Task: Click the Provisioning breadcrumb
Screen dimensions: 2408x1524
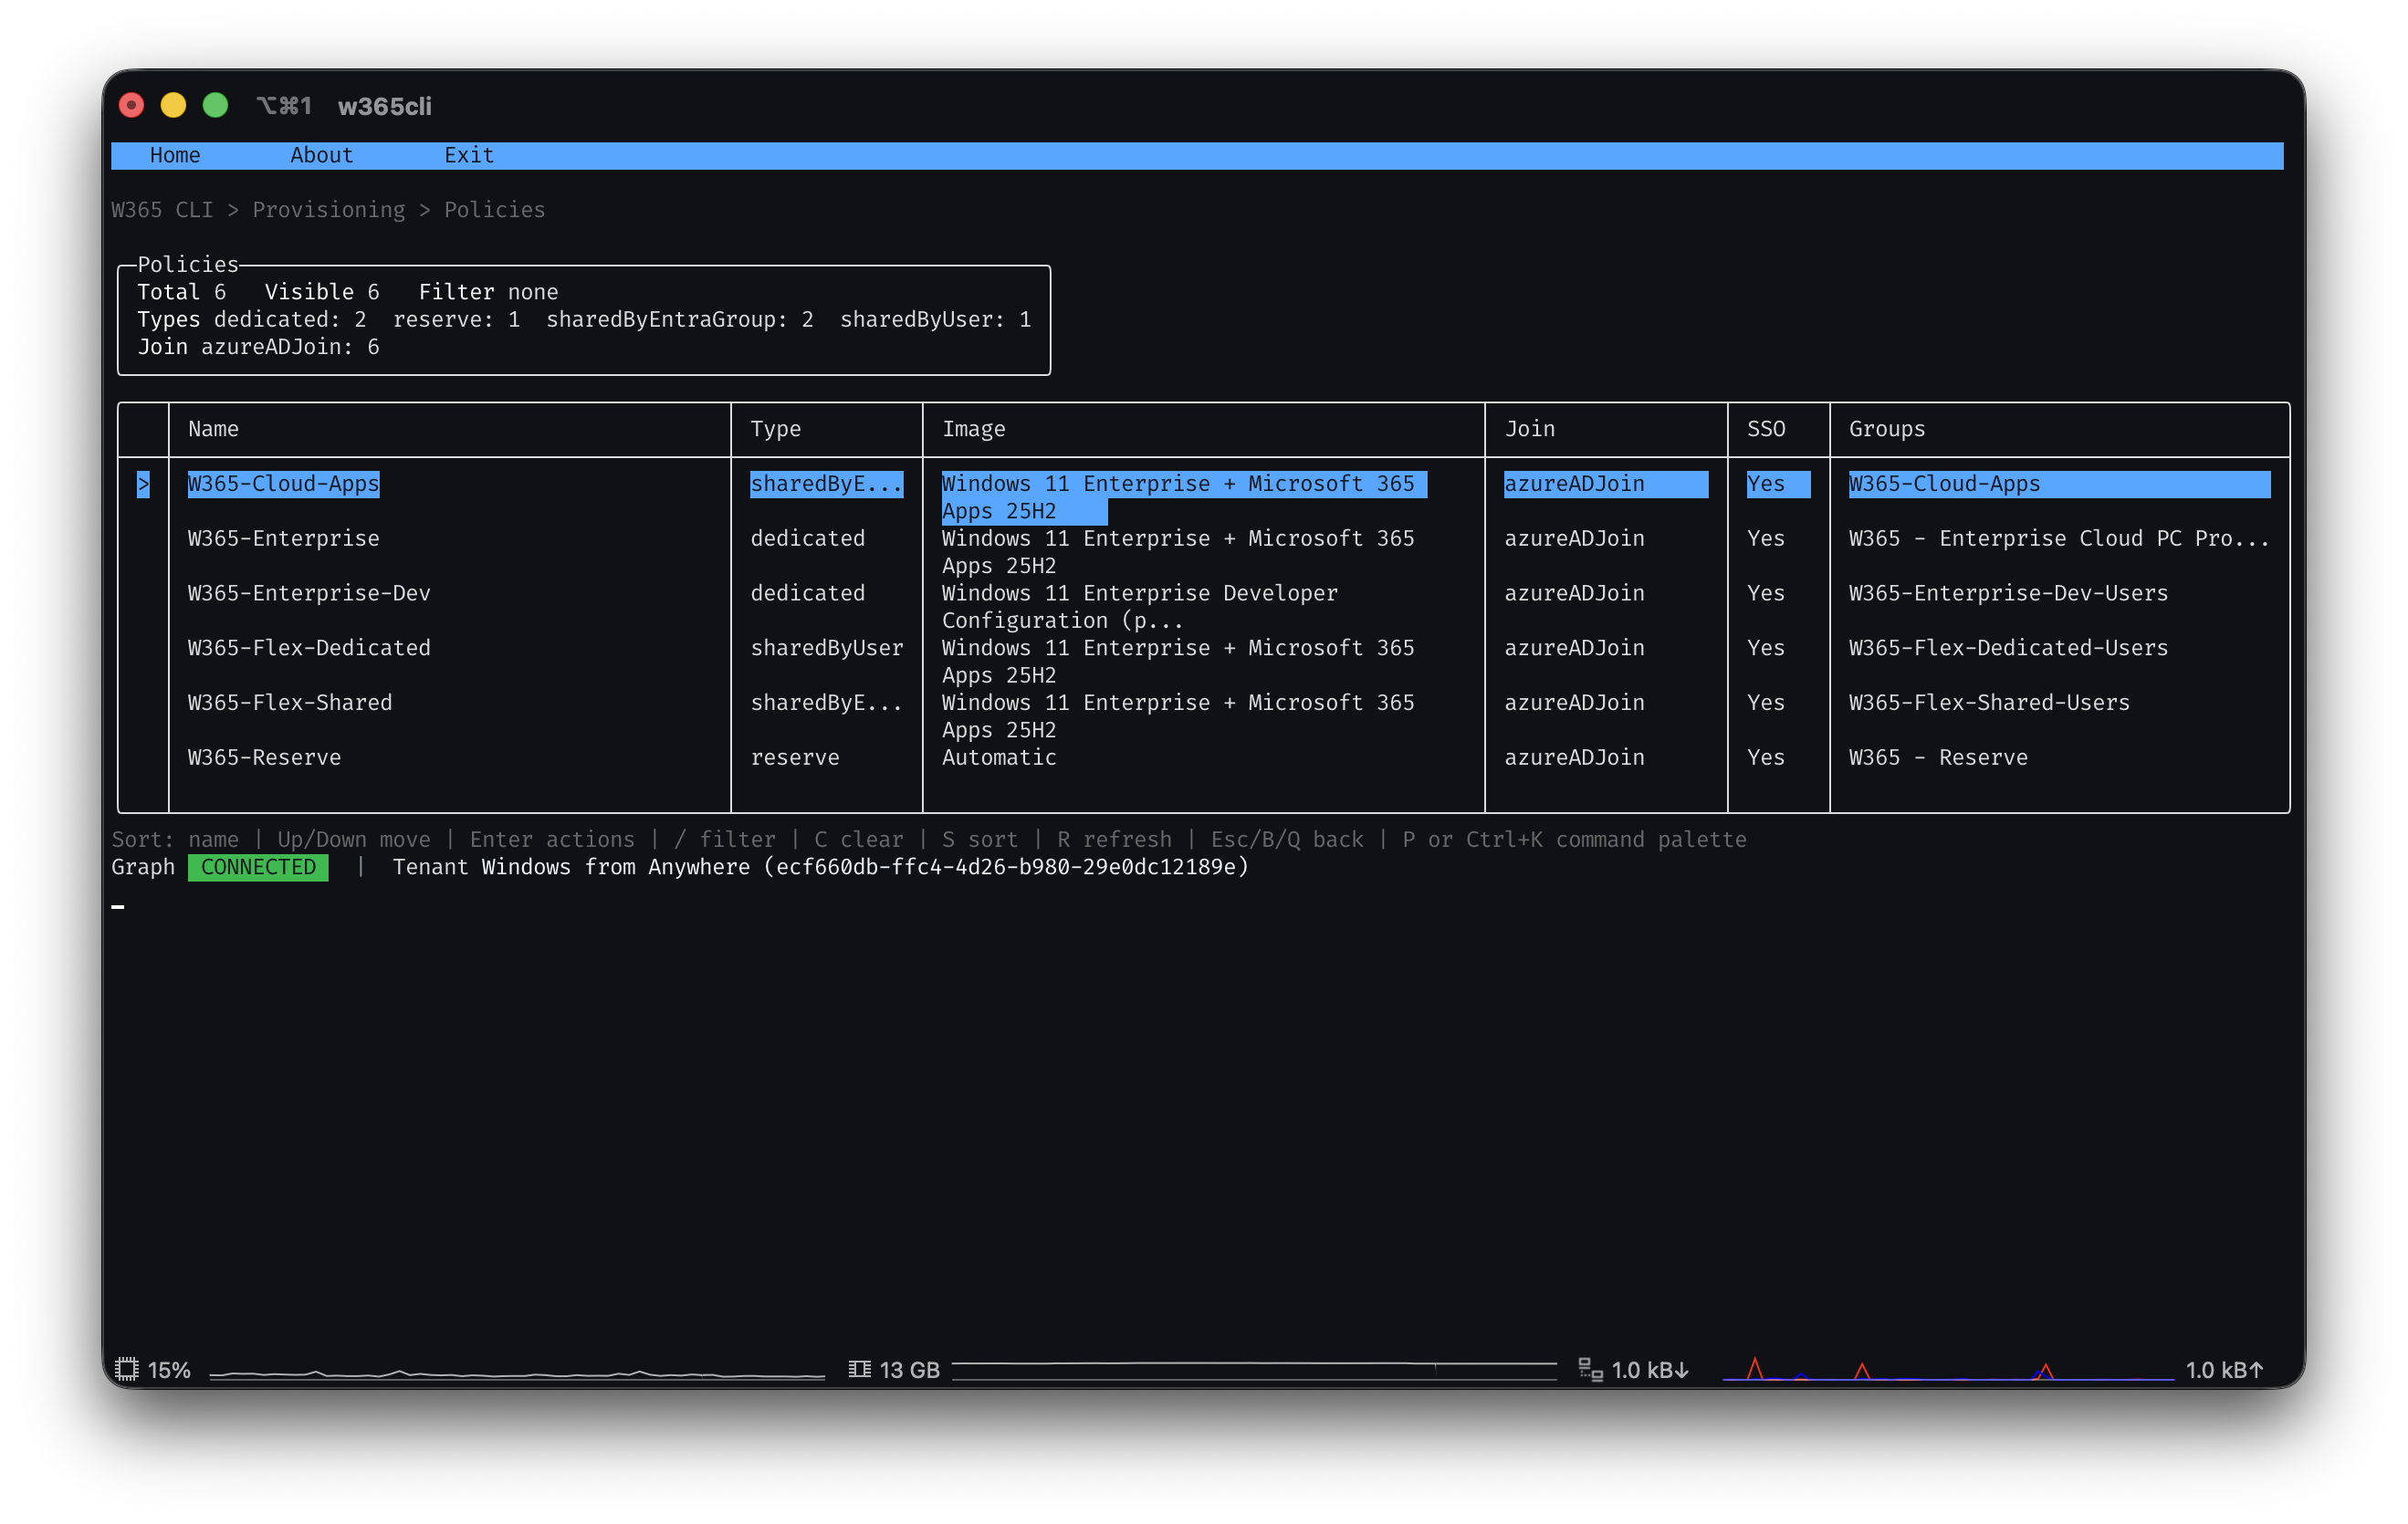Action: coord(329,210)
